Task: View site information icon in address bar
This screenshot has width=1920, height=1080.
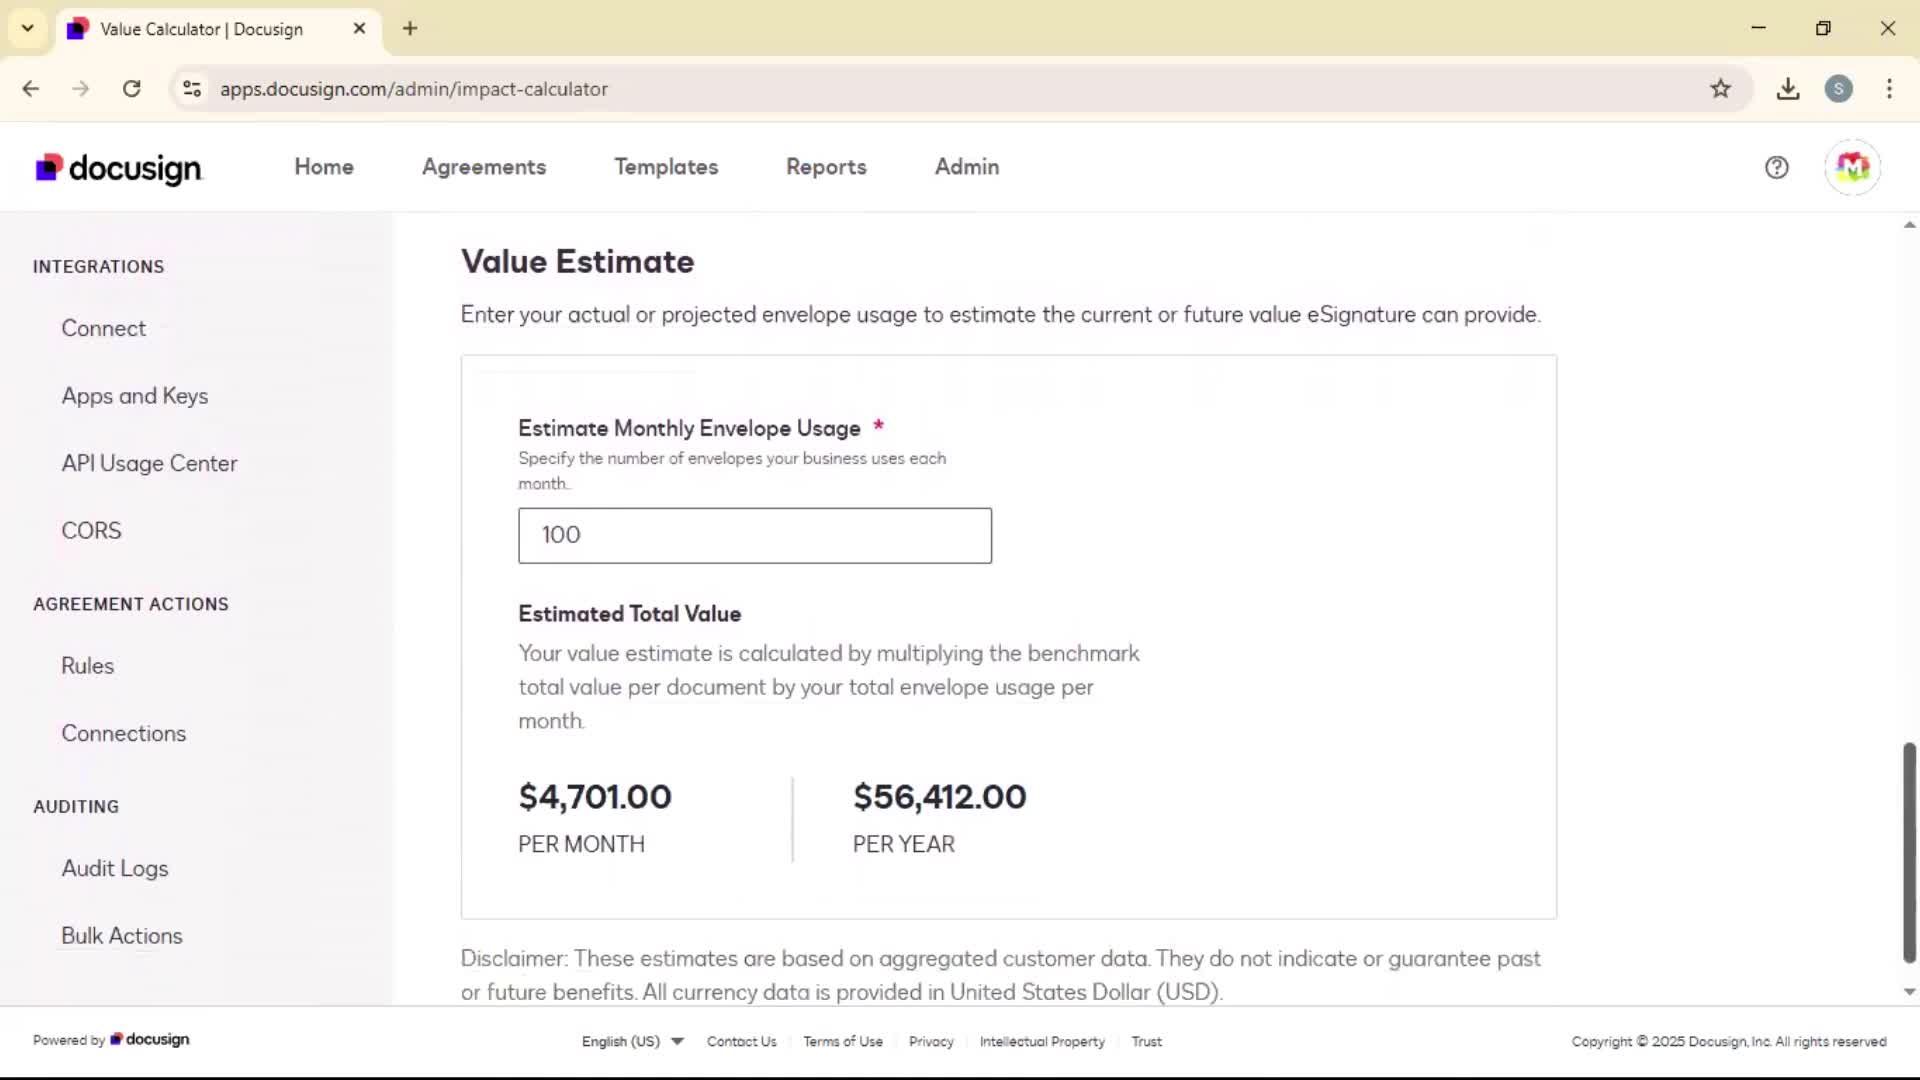Action: point(192,89)
